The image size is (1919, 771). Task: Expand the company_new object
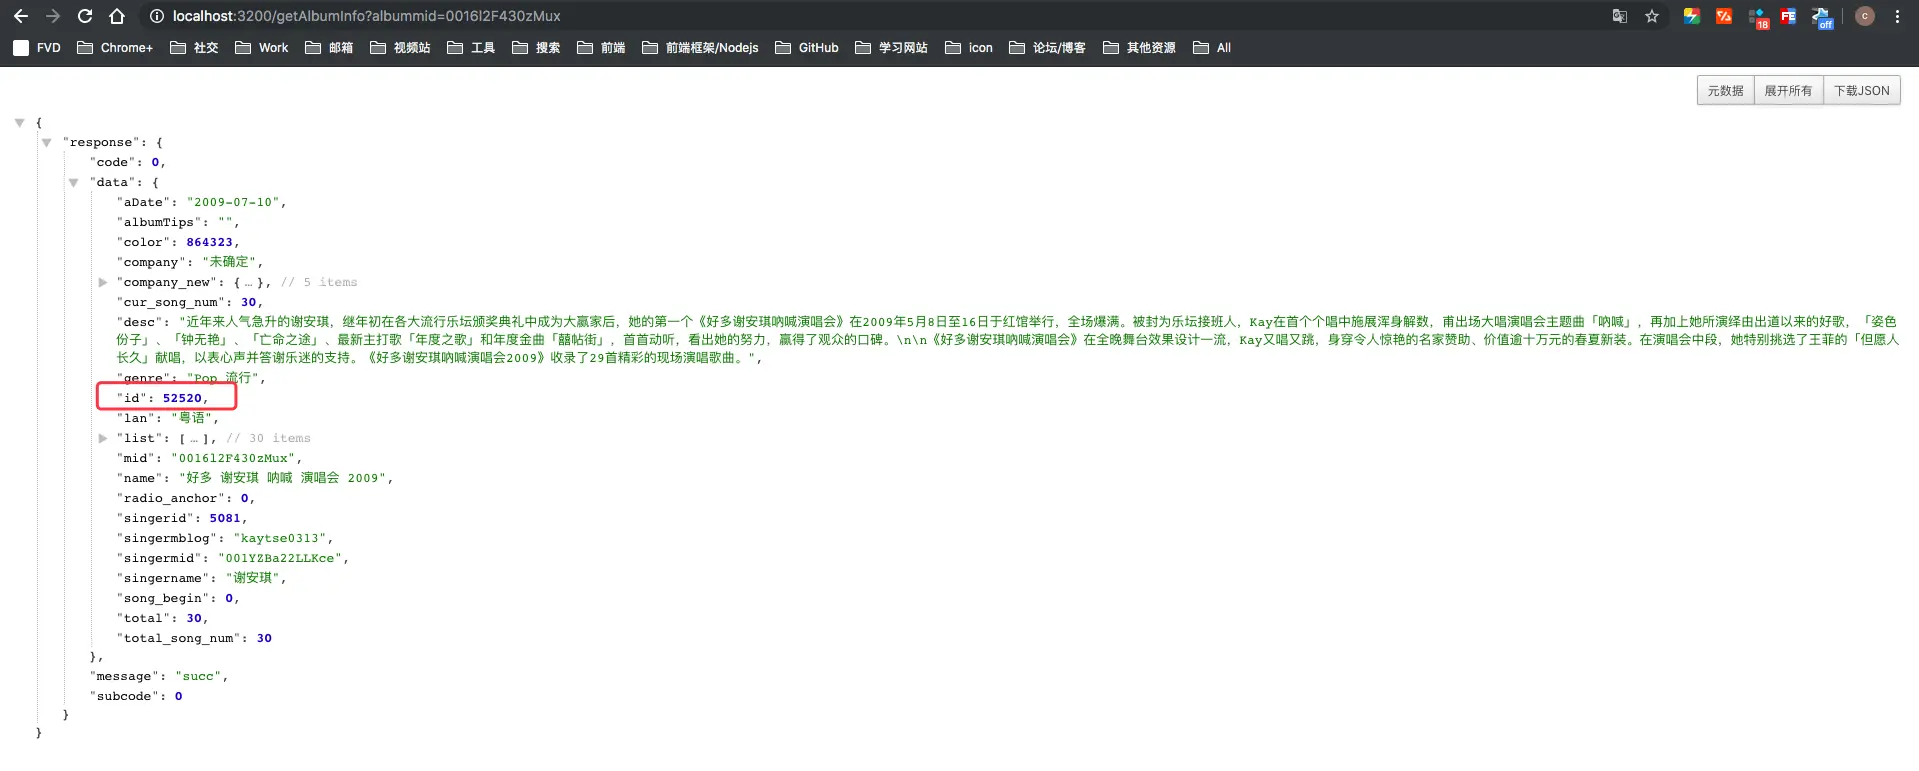[x=102, y=283]
